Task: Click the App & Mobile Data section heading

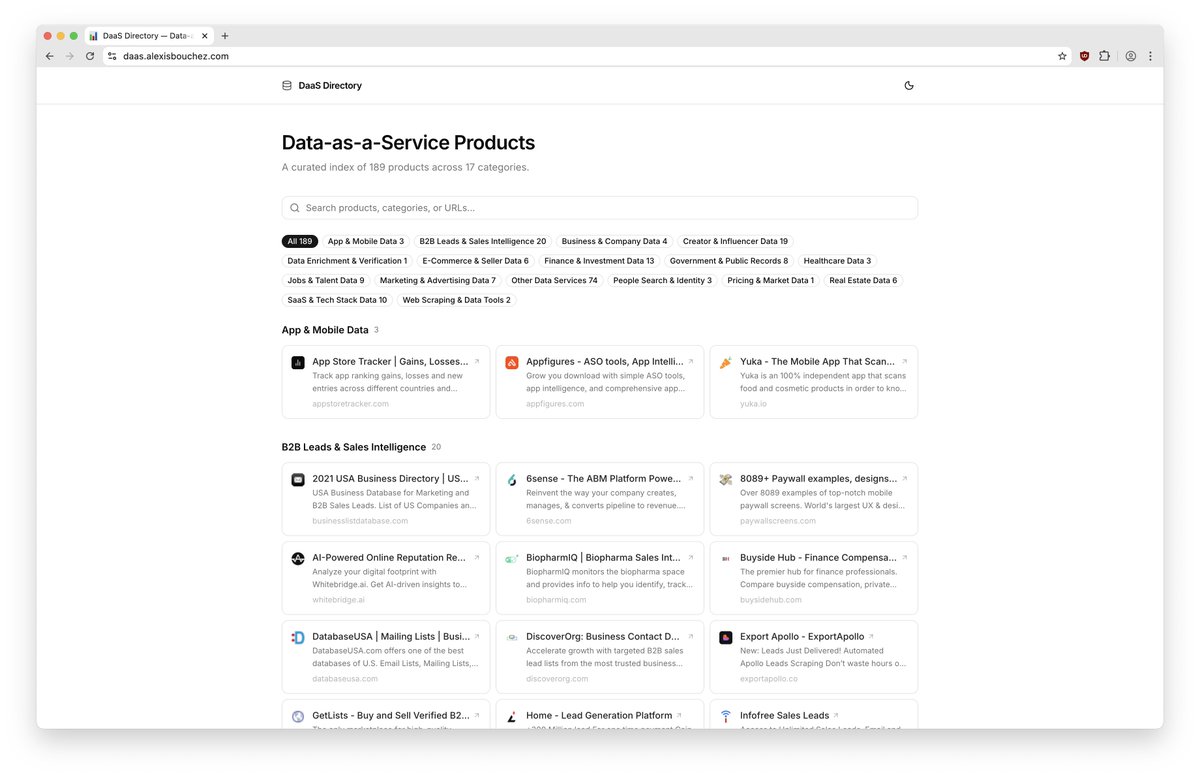Action: (x=325, y=330)
